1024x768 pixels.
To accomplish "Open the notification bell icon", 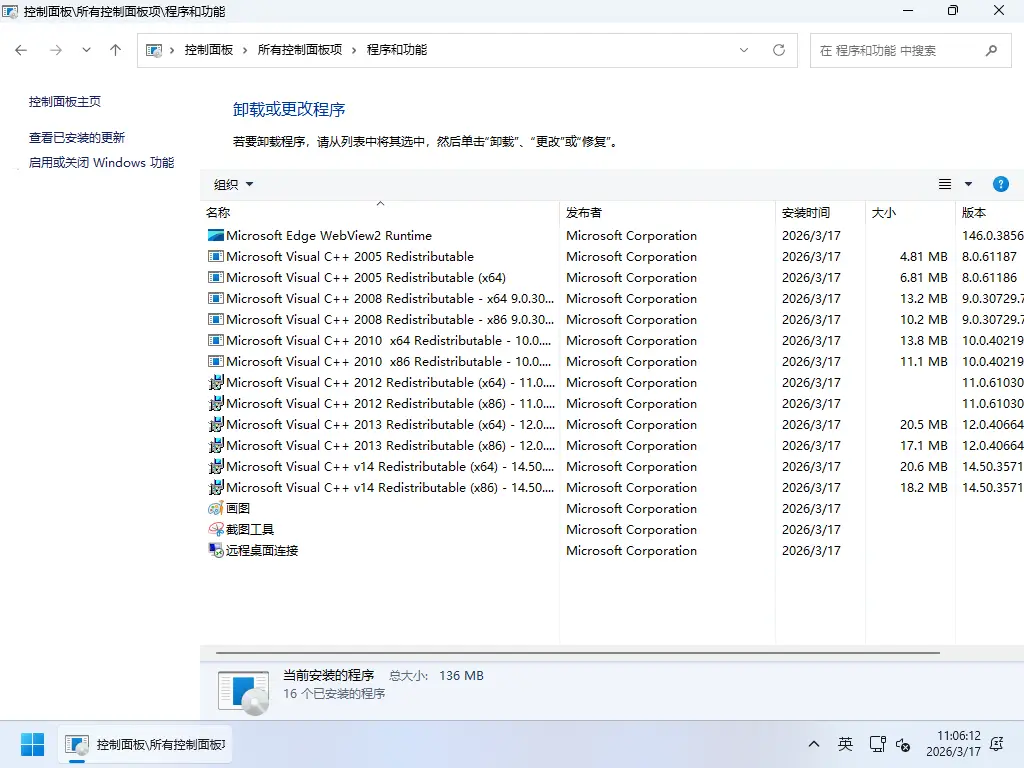I will click(x=997, y=744).
